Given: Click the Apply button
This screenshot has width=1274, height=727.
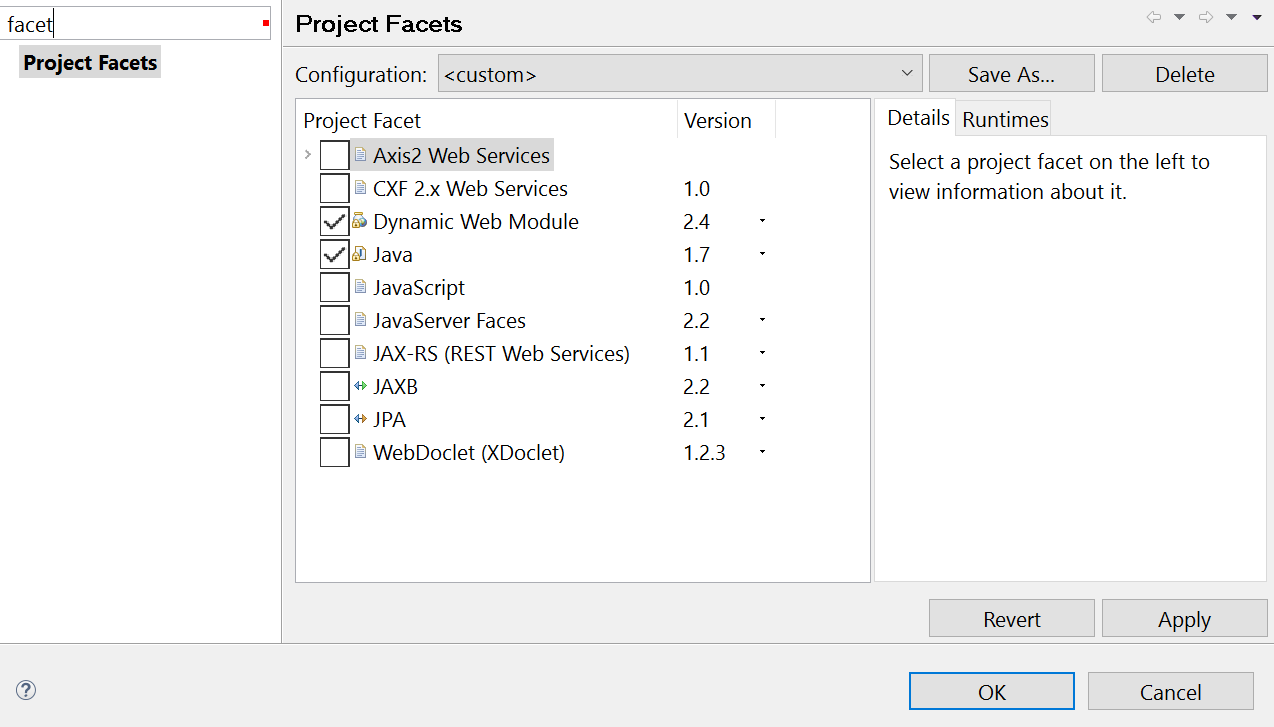Looking at the screenshot, I should pos(1184,620).
